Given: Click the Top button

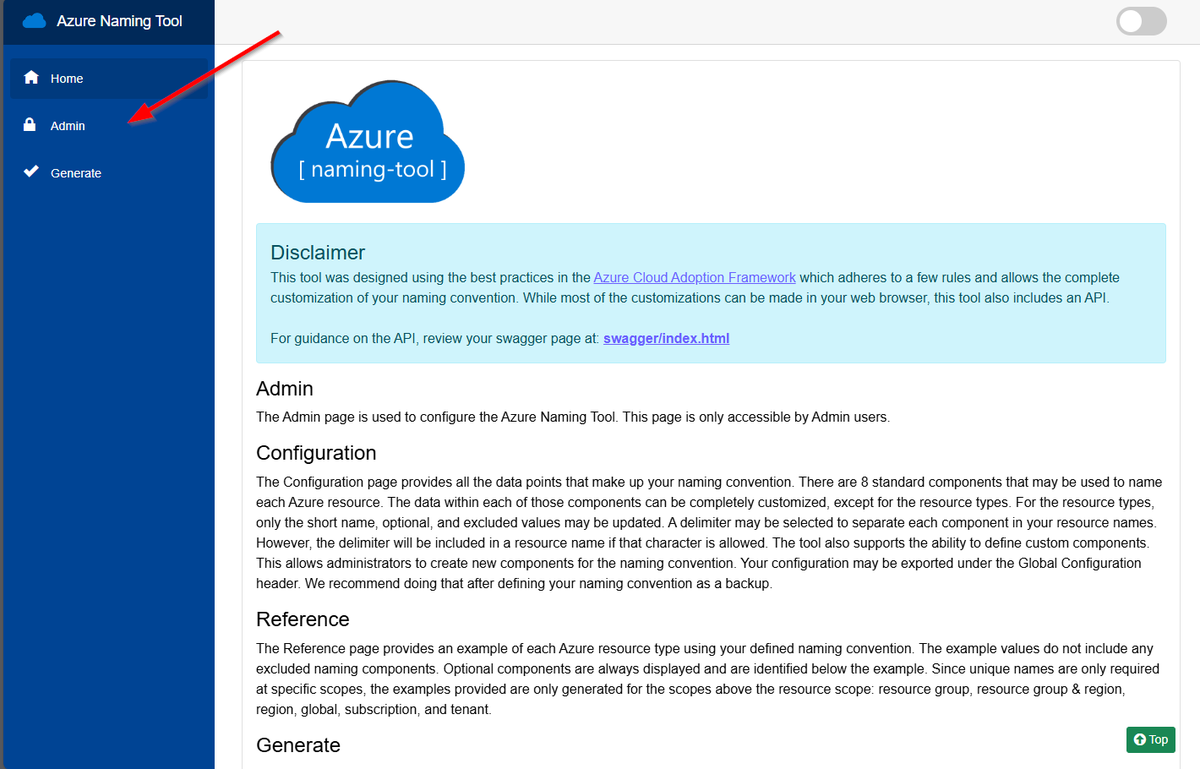Looking at the screenshot, I should coord(1151,740).
